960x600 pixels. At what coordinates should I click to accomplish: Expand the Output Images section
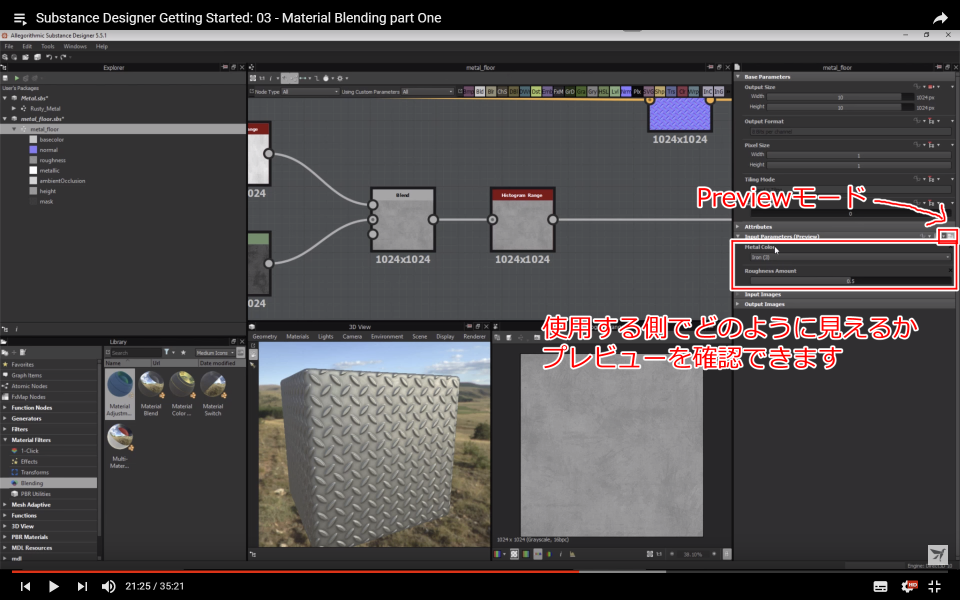(738, 304)
